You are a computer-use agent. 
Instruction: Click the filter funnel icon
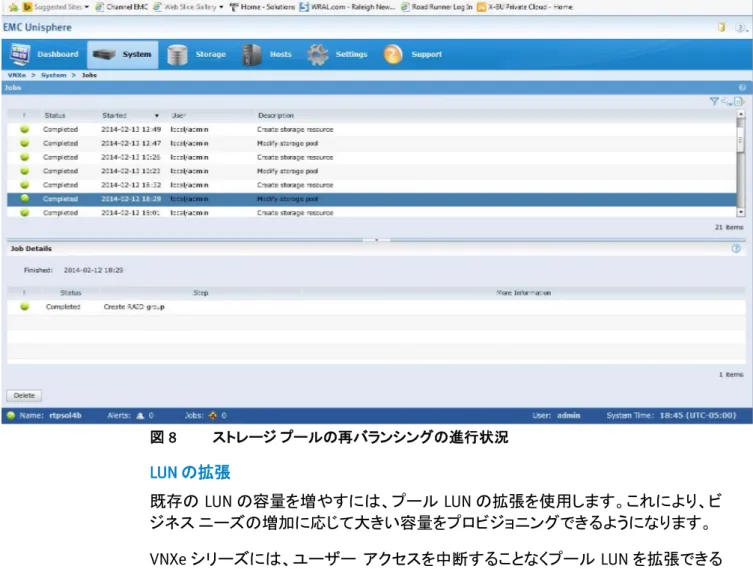(714, 101)
